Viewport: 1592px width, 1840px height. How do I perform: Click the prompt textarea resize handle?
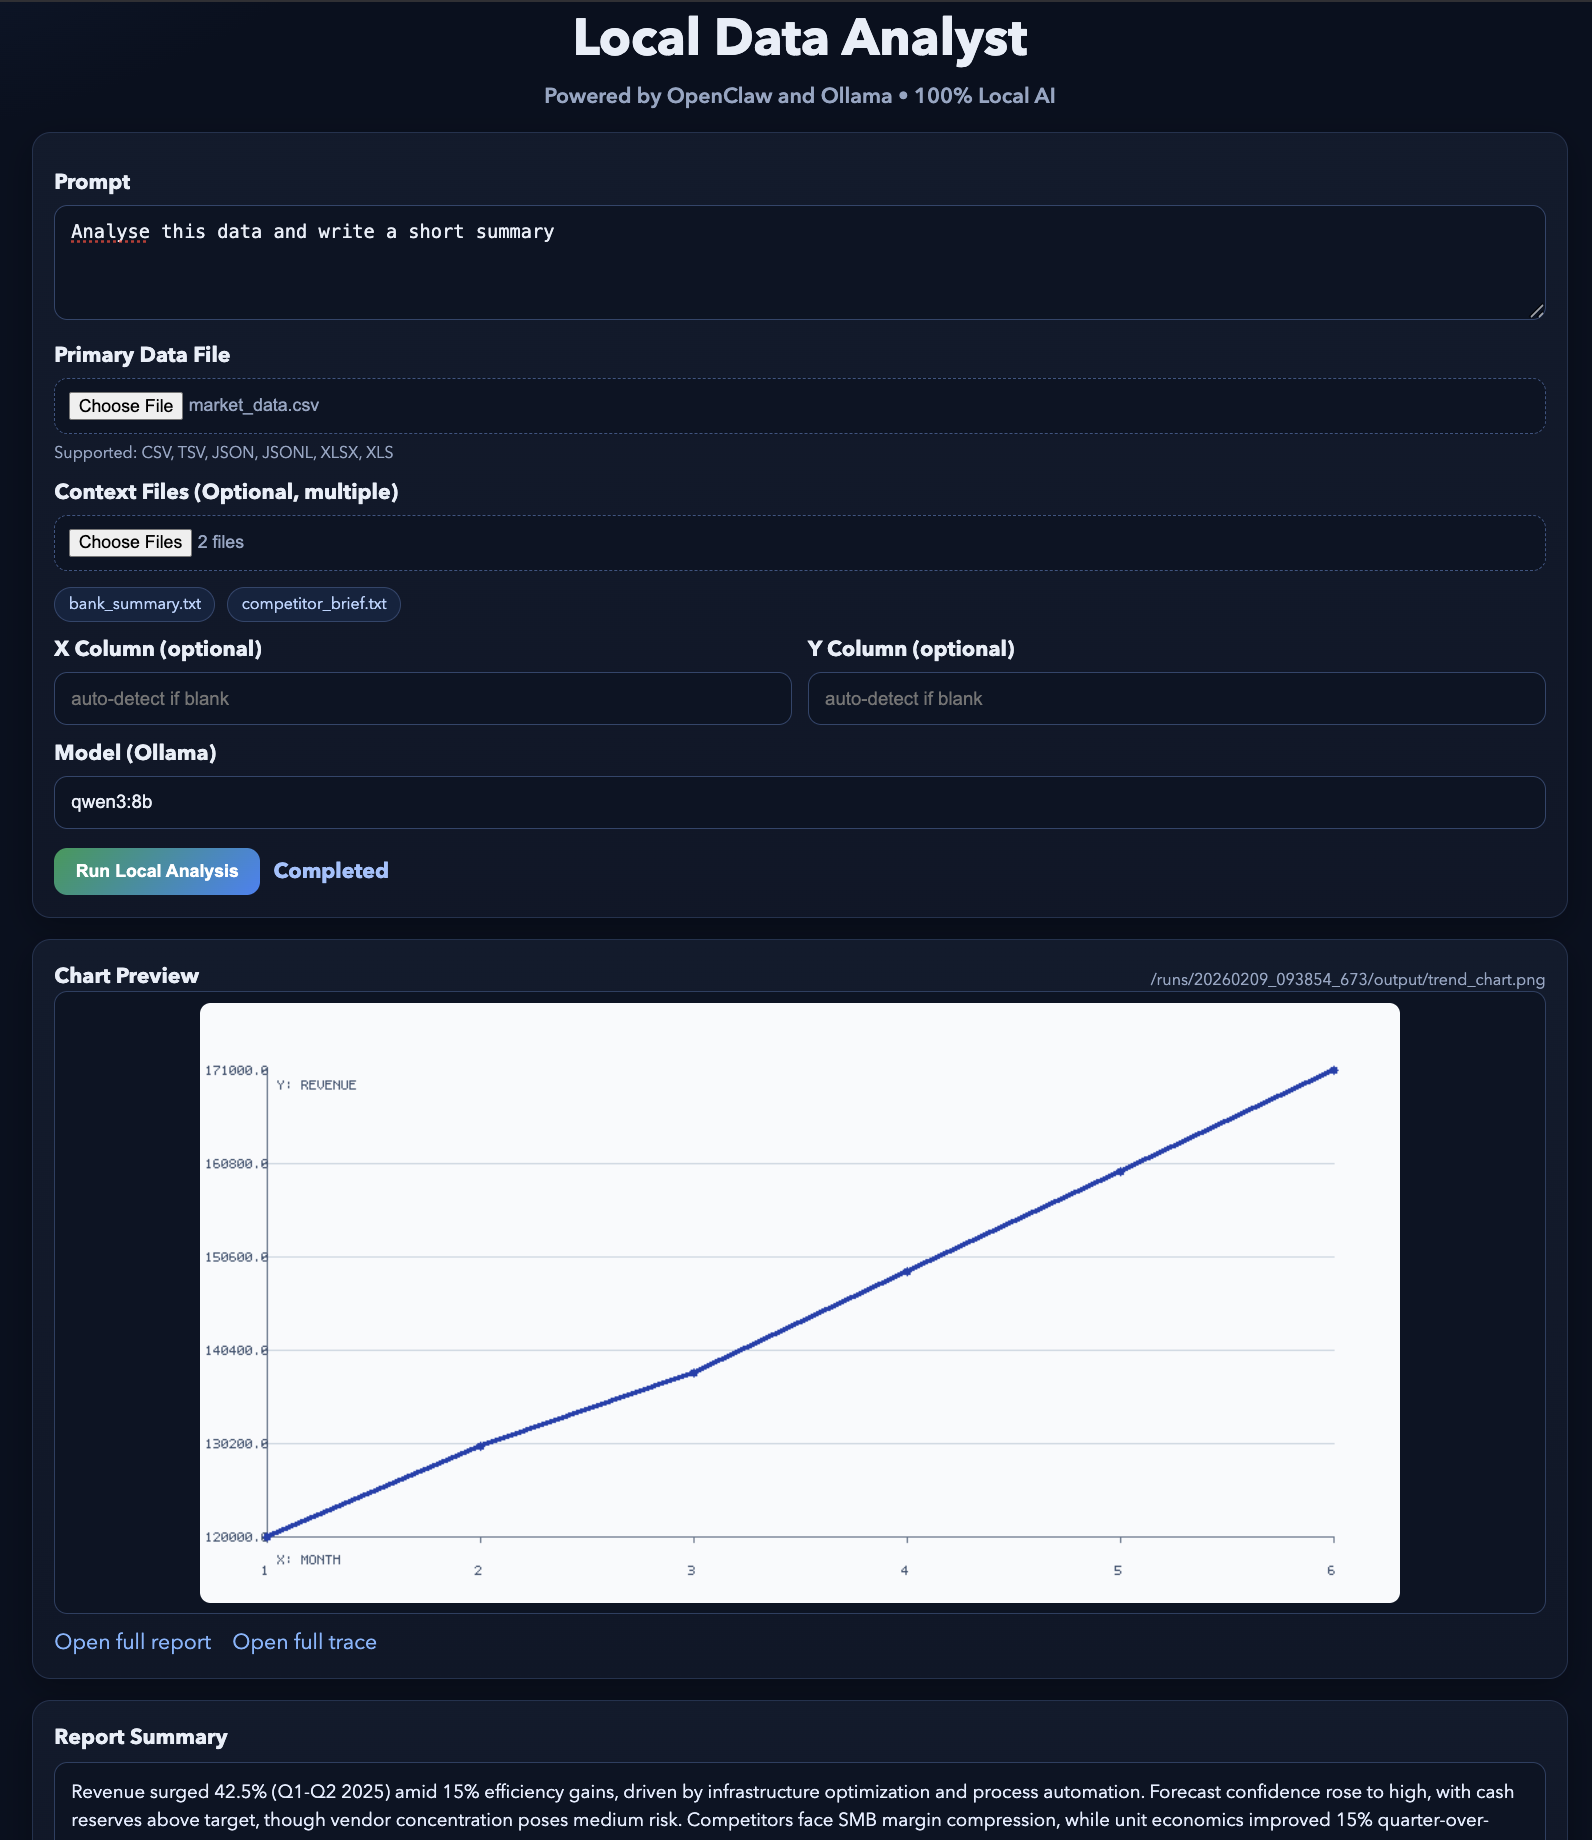[x=1537, y=311]
